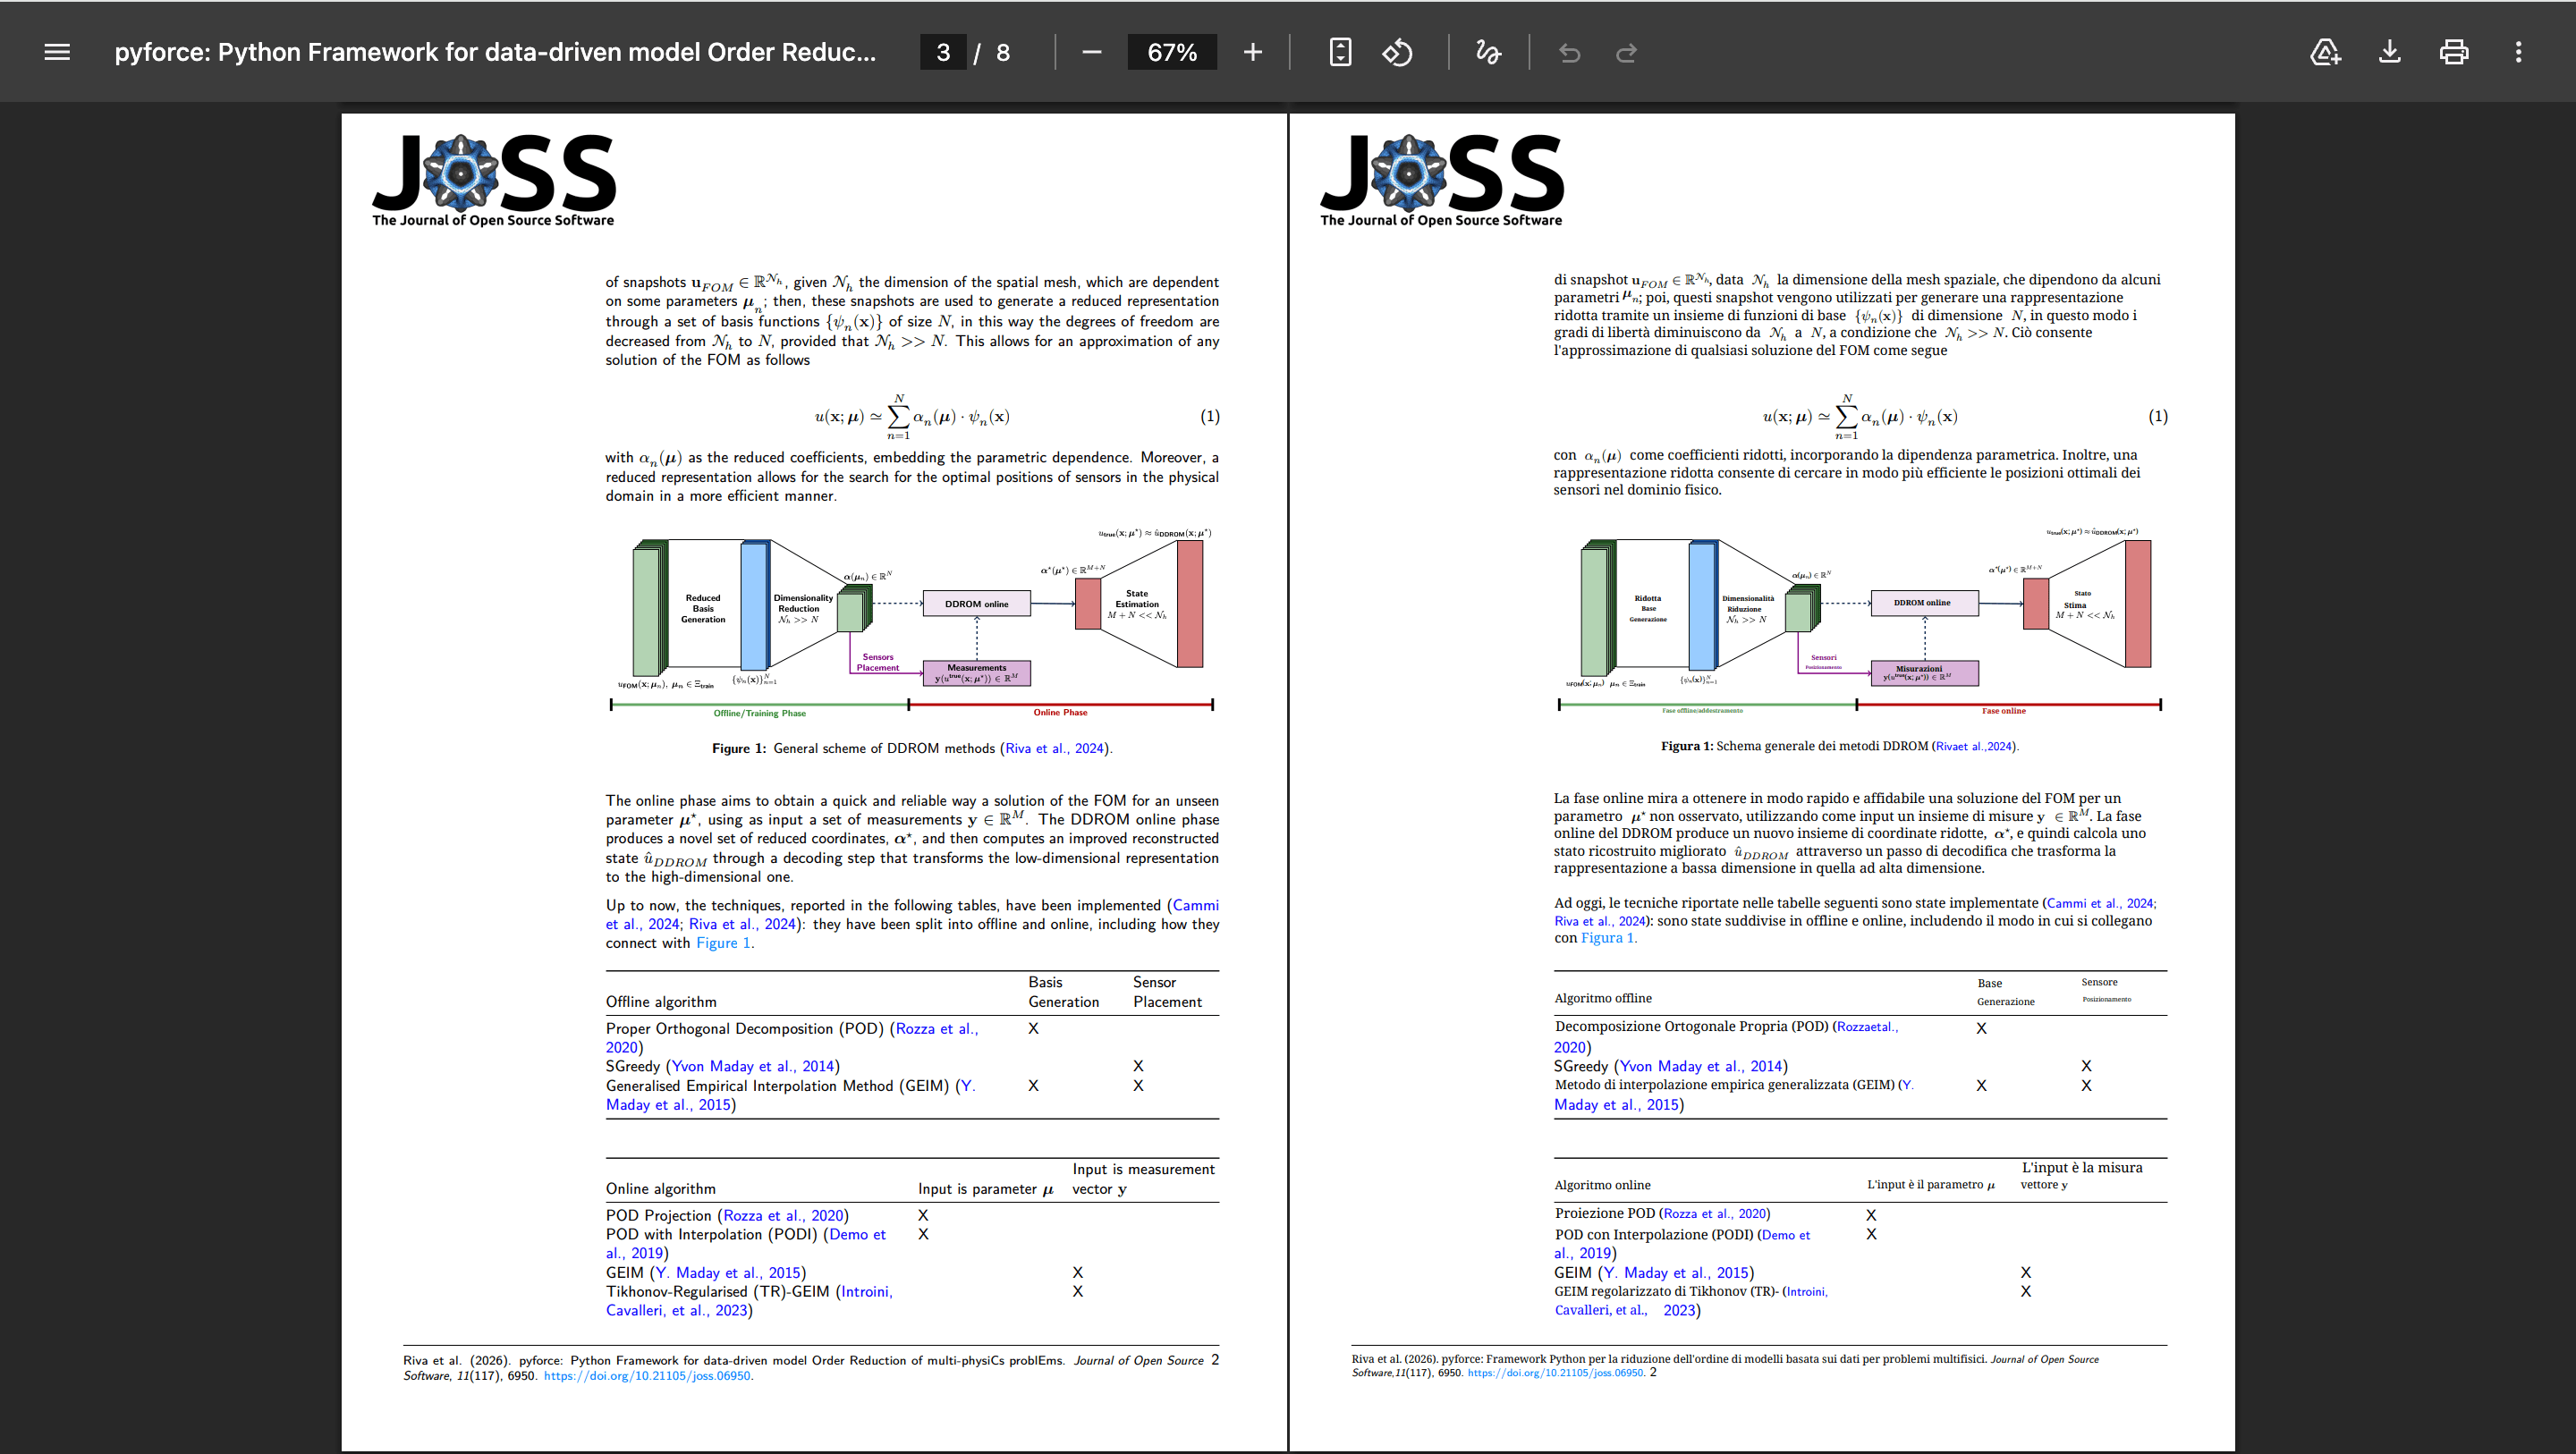Save the PDF to Google Drive
Screen dimensions: 2576x1454
(x=2325, y=52)
